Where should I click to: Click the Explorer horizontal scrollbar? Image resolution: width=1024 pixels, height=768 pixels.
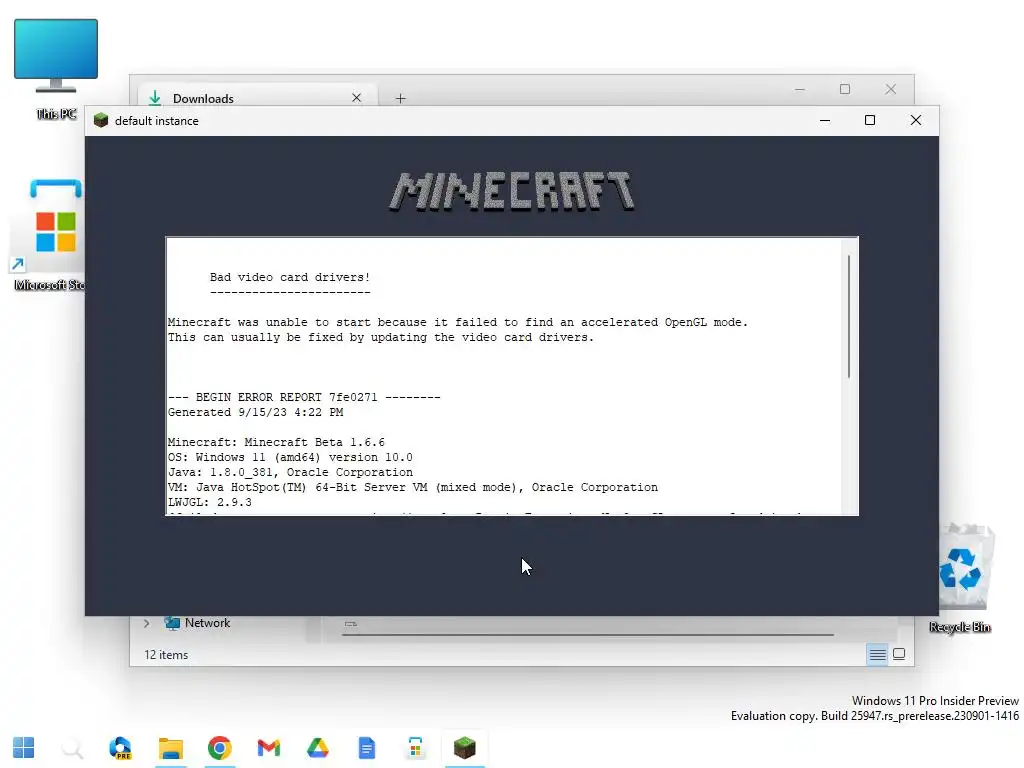(588, 634)
